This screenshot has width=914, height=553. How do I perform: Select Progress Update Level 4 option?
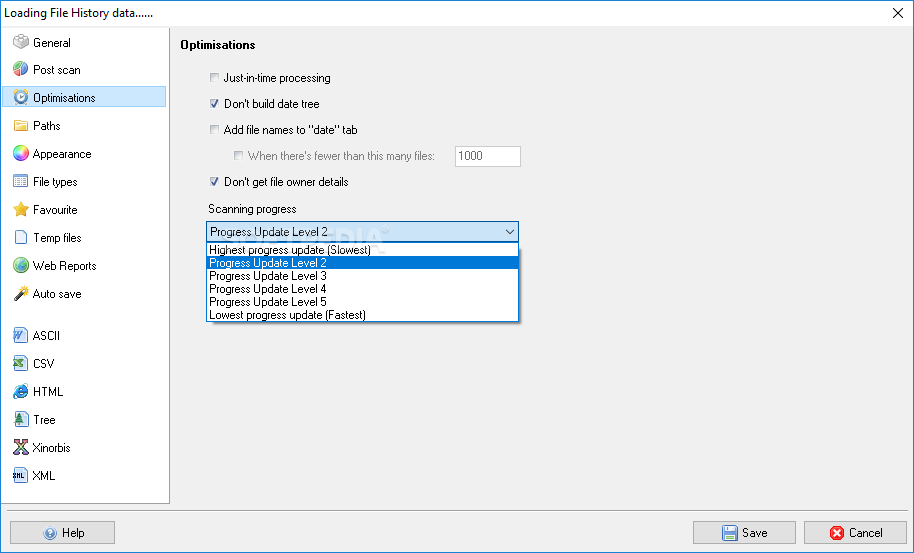tap(363, 288)
